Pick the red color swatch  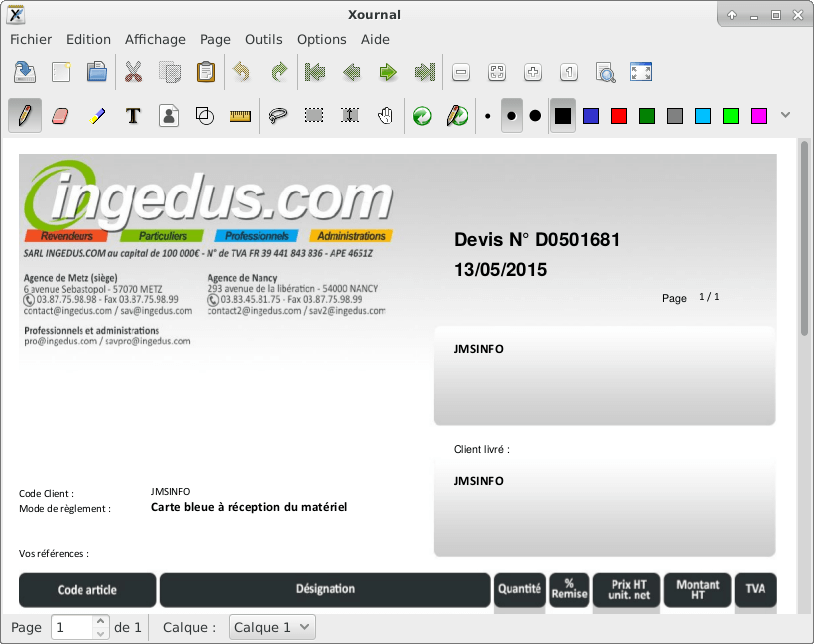click(x=619, y=116)
